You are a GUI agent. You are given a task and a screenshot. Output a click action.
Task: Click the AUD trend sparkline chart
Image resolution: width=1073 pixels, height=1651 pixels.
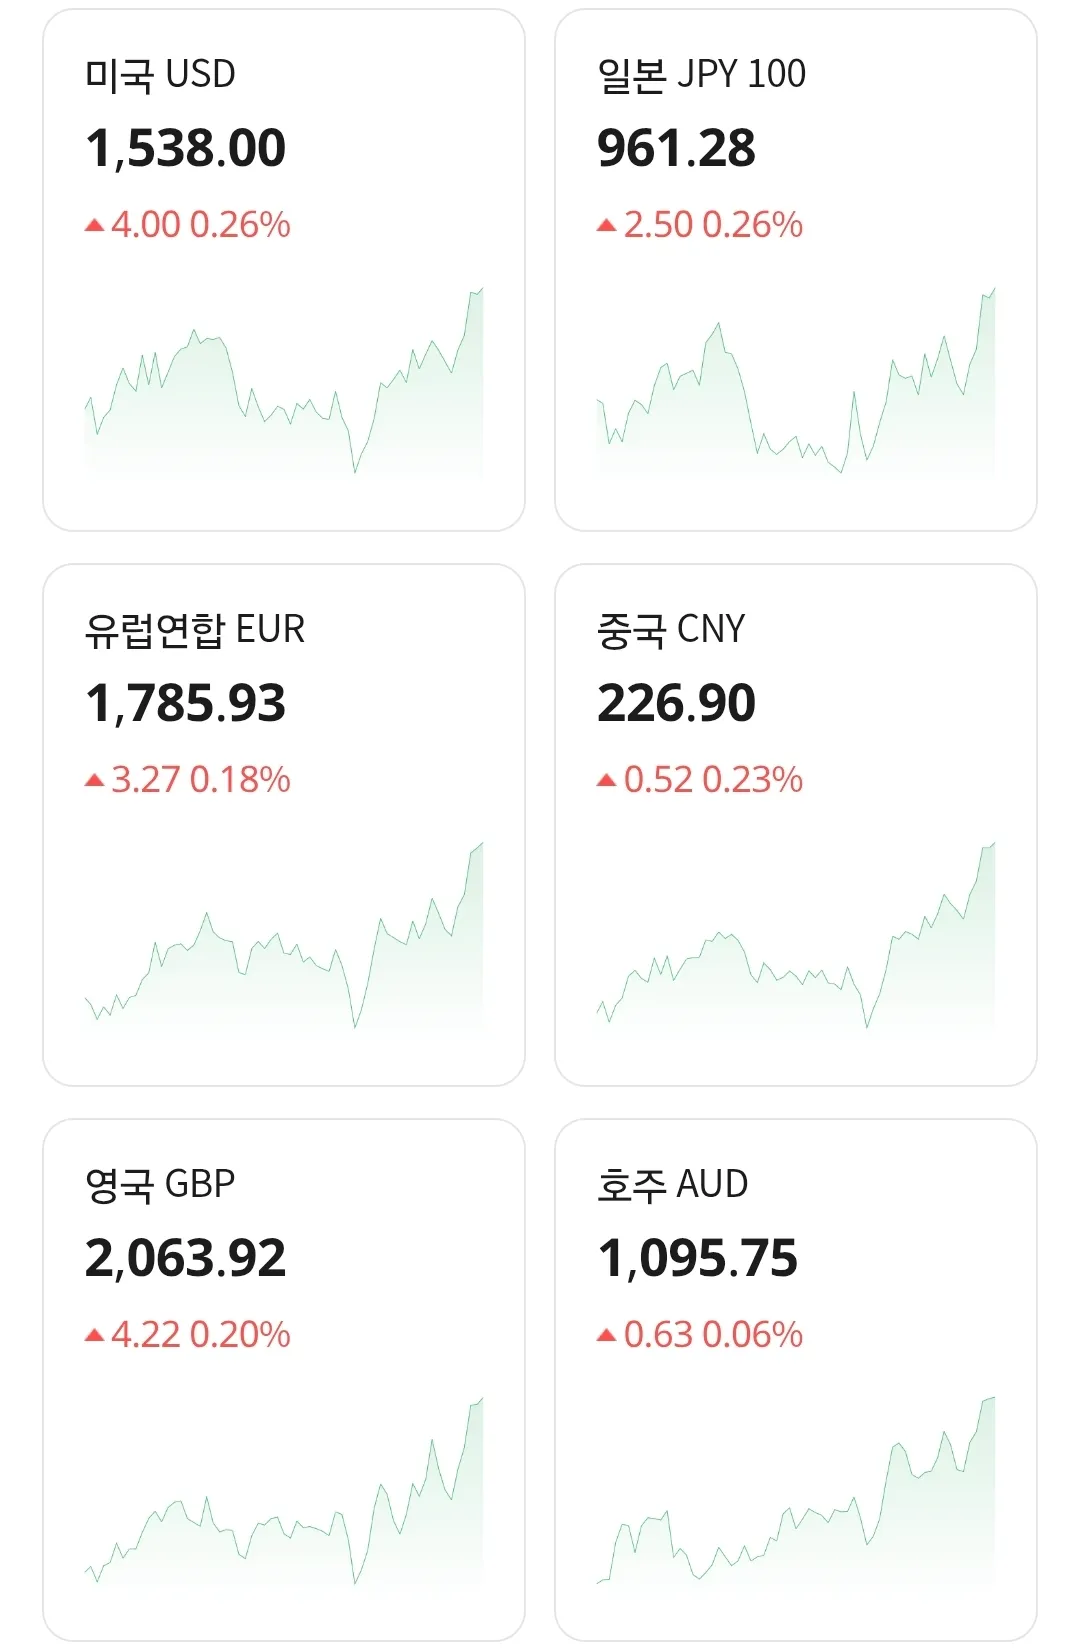tap(796, 1491)
